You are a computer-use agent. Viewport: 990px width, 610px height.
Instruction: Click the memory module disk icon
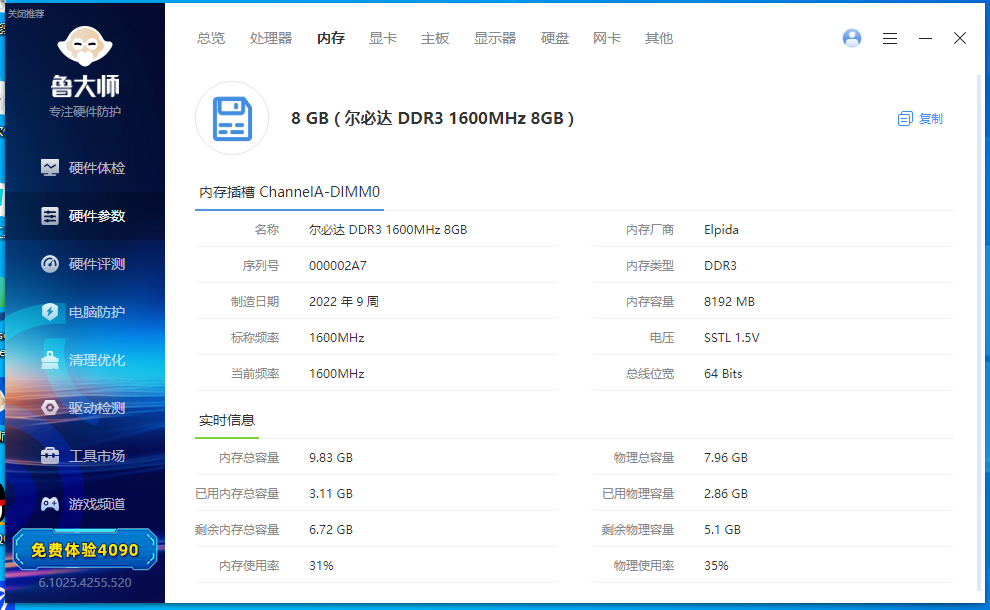pos(232,118)
